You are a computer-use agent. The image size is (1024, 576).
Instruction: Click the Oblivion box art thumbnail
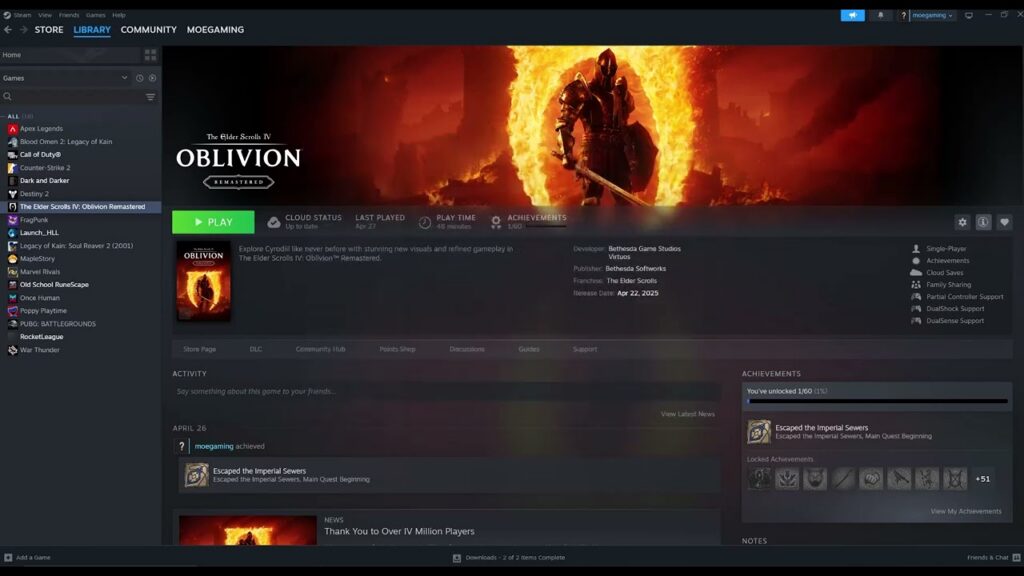pos(203,281)
